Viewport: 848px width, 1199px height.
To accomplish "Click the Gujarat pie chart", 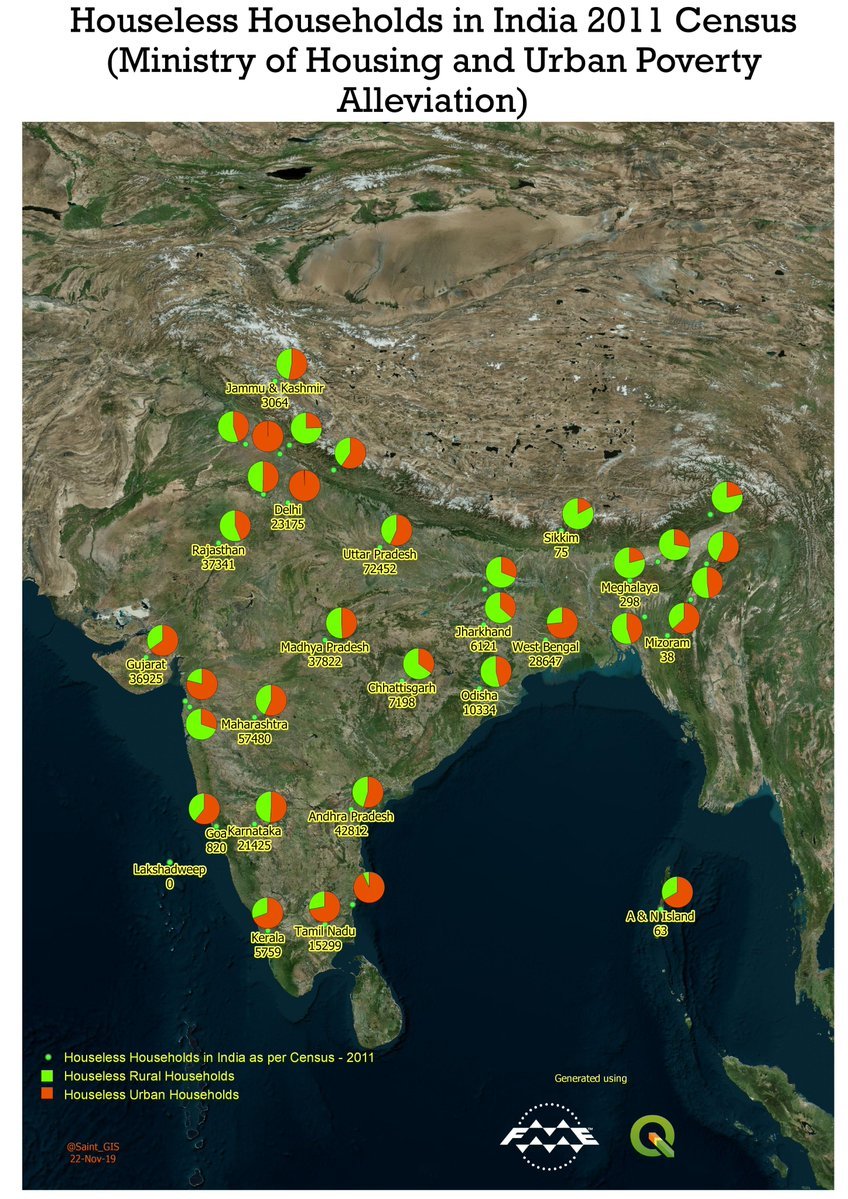I will point(162,640).
